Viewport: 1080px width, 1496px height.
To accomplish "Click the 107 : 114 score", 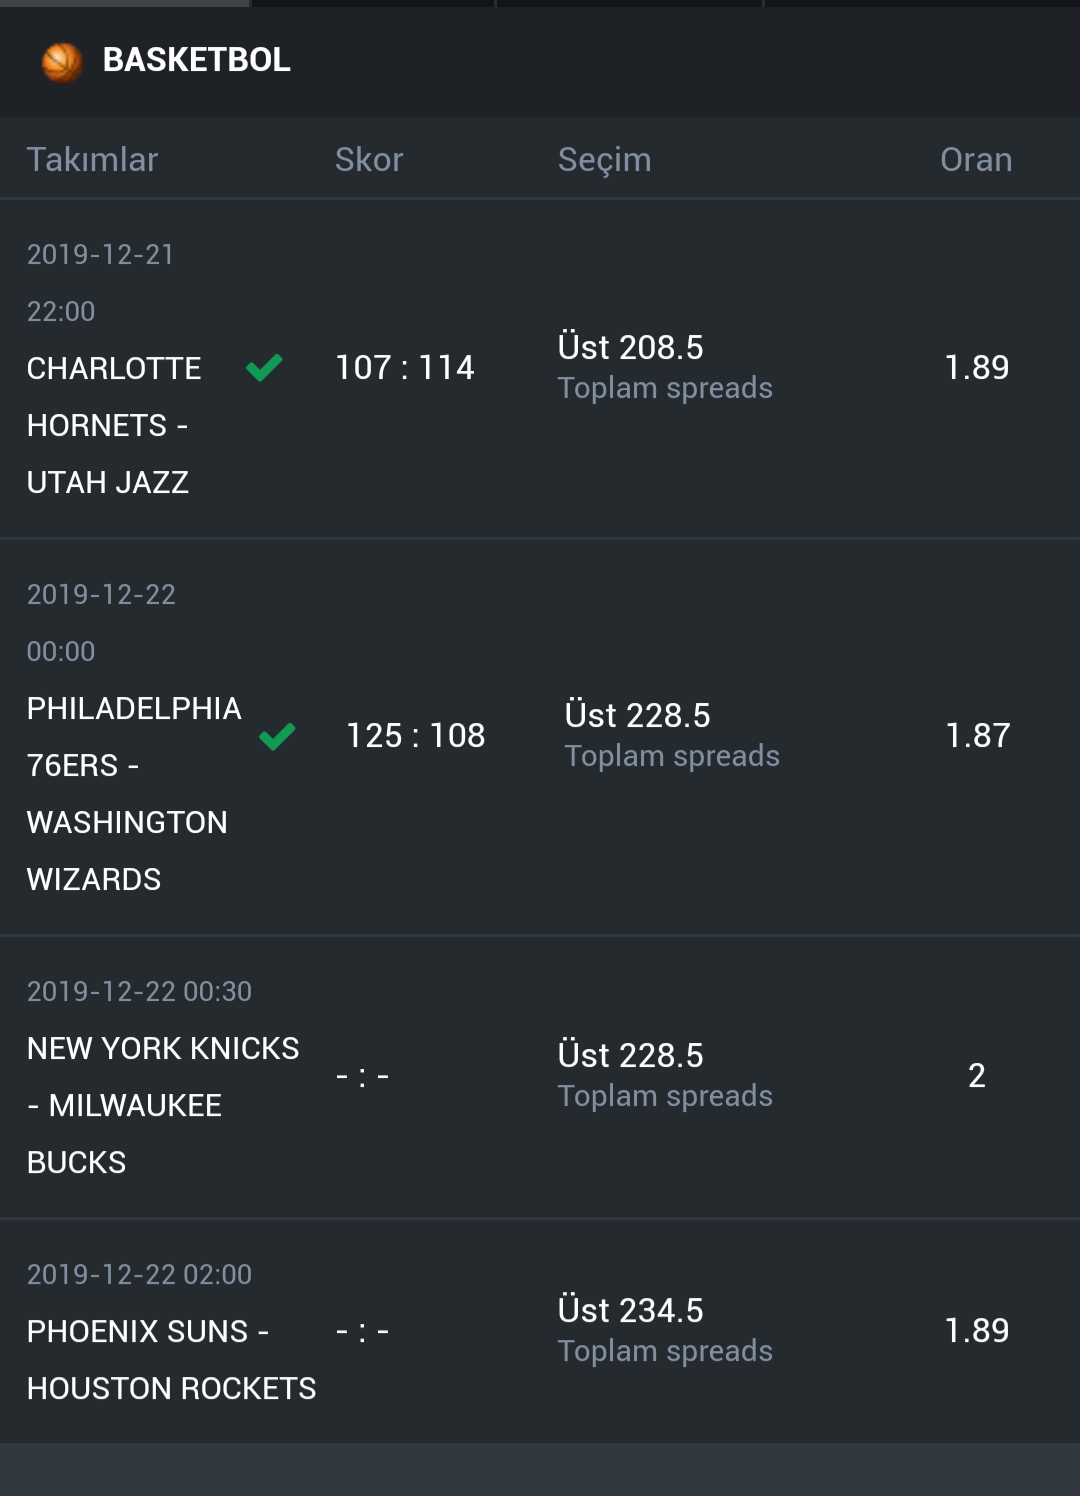I will pyautogui.click(x=405, y=368).
